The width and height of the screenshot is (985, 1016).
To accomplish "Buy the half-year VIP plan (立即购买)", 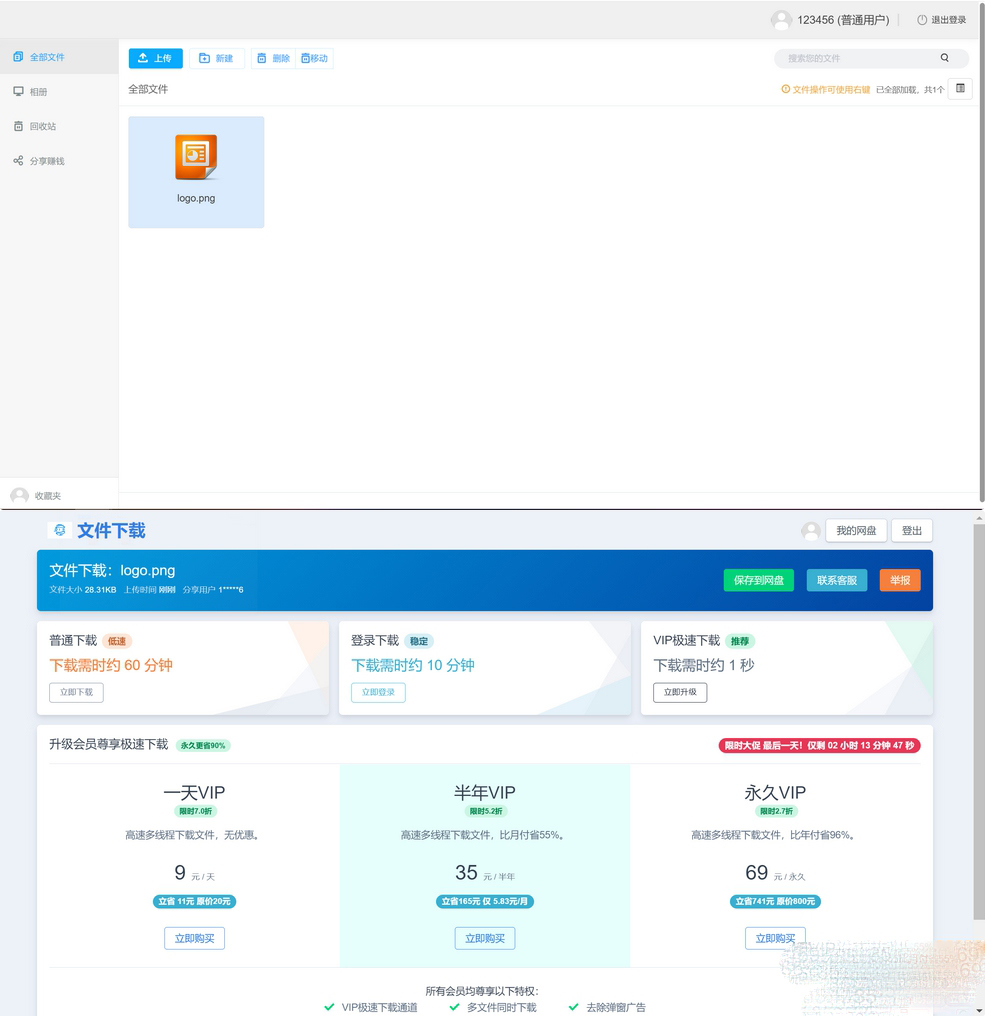I will (x=485, y=938).
